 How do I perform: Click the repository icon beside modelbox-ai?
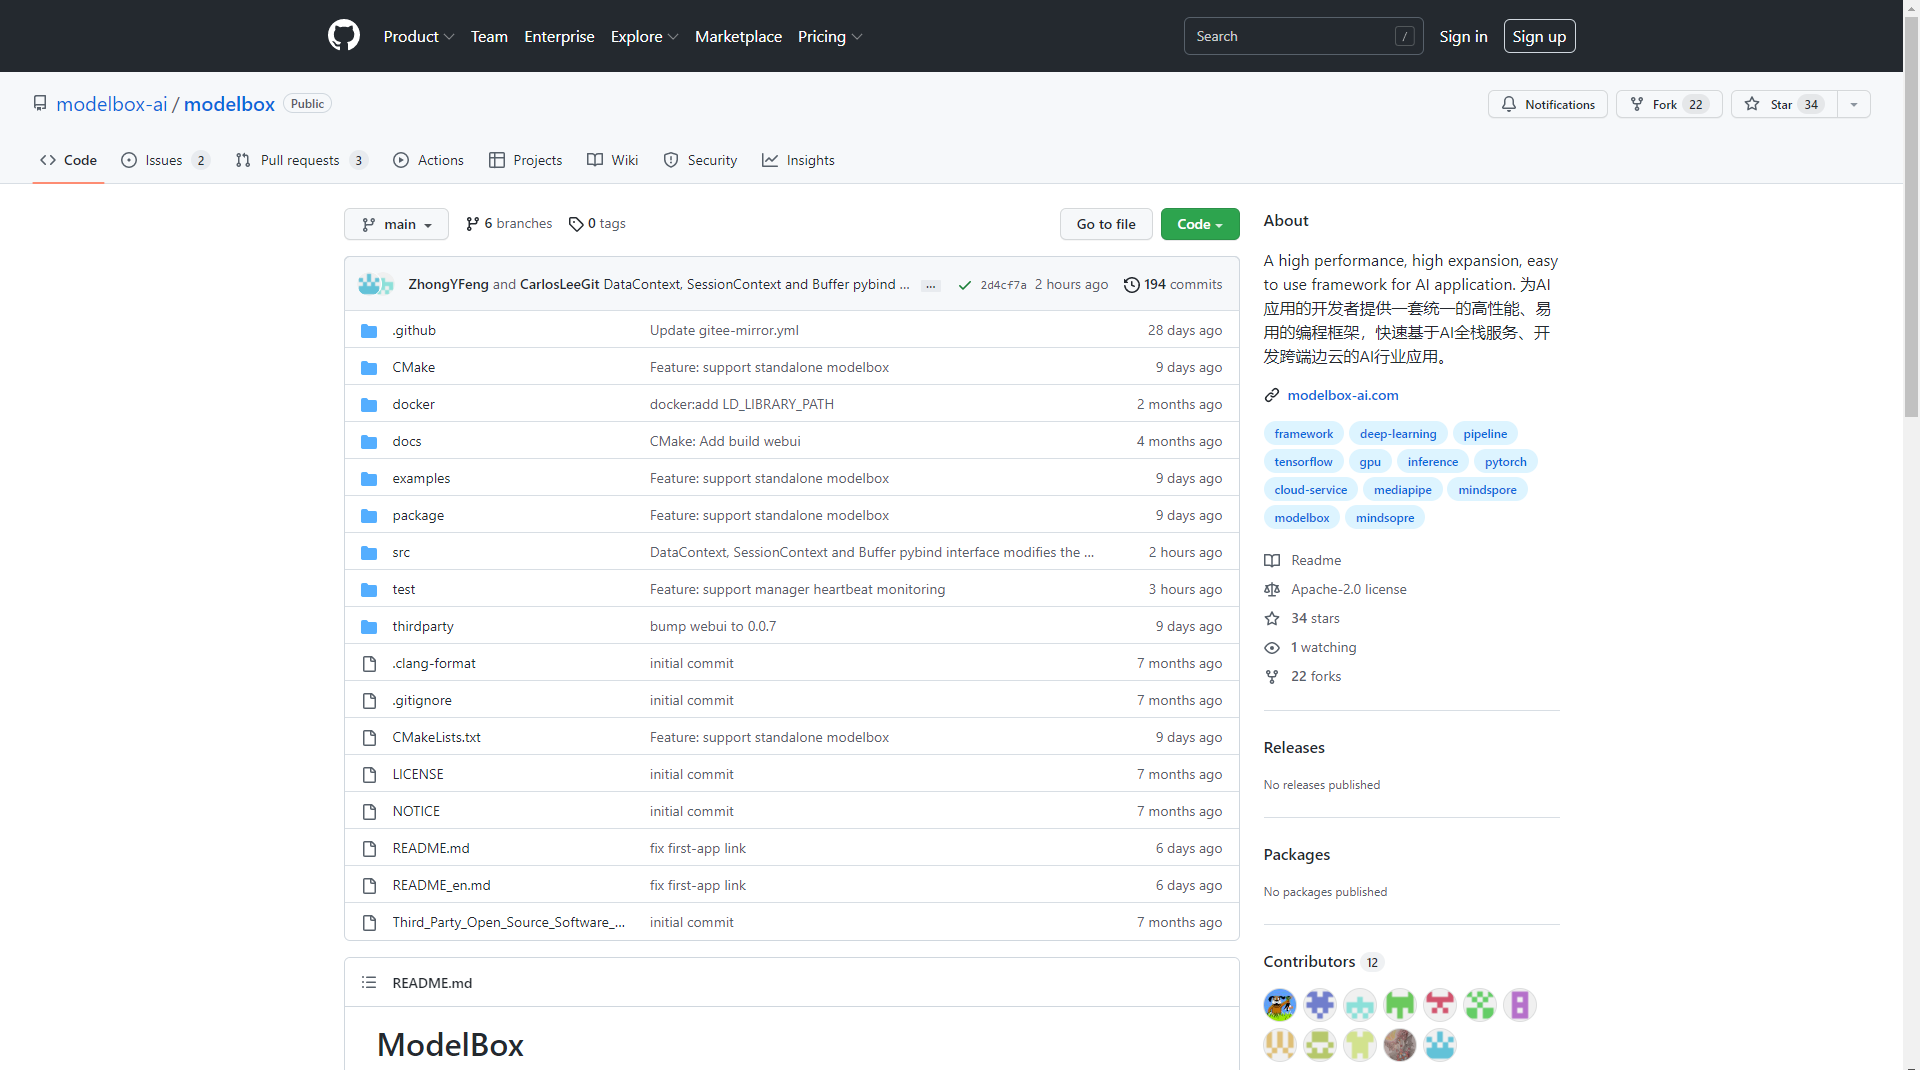(40, 104)
